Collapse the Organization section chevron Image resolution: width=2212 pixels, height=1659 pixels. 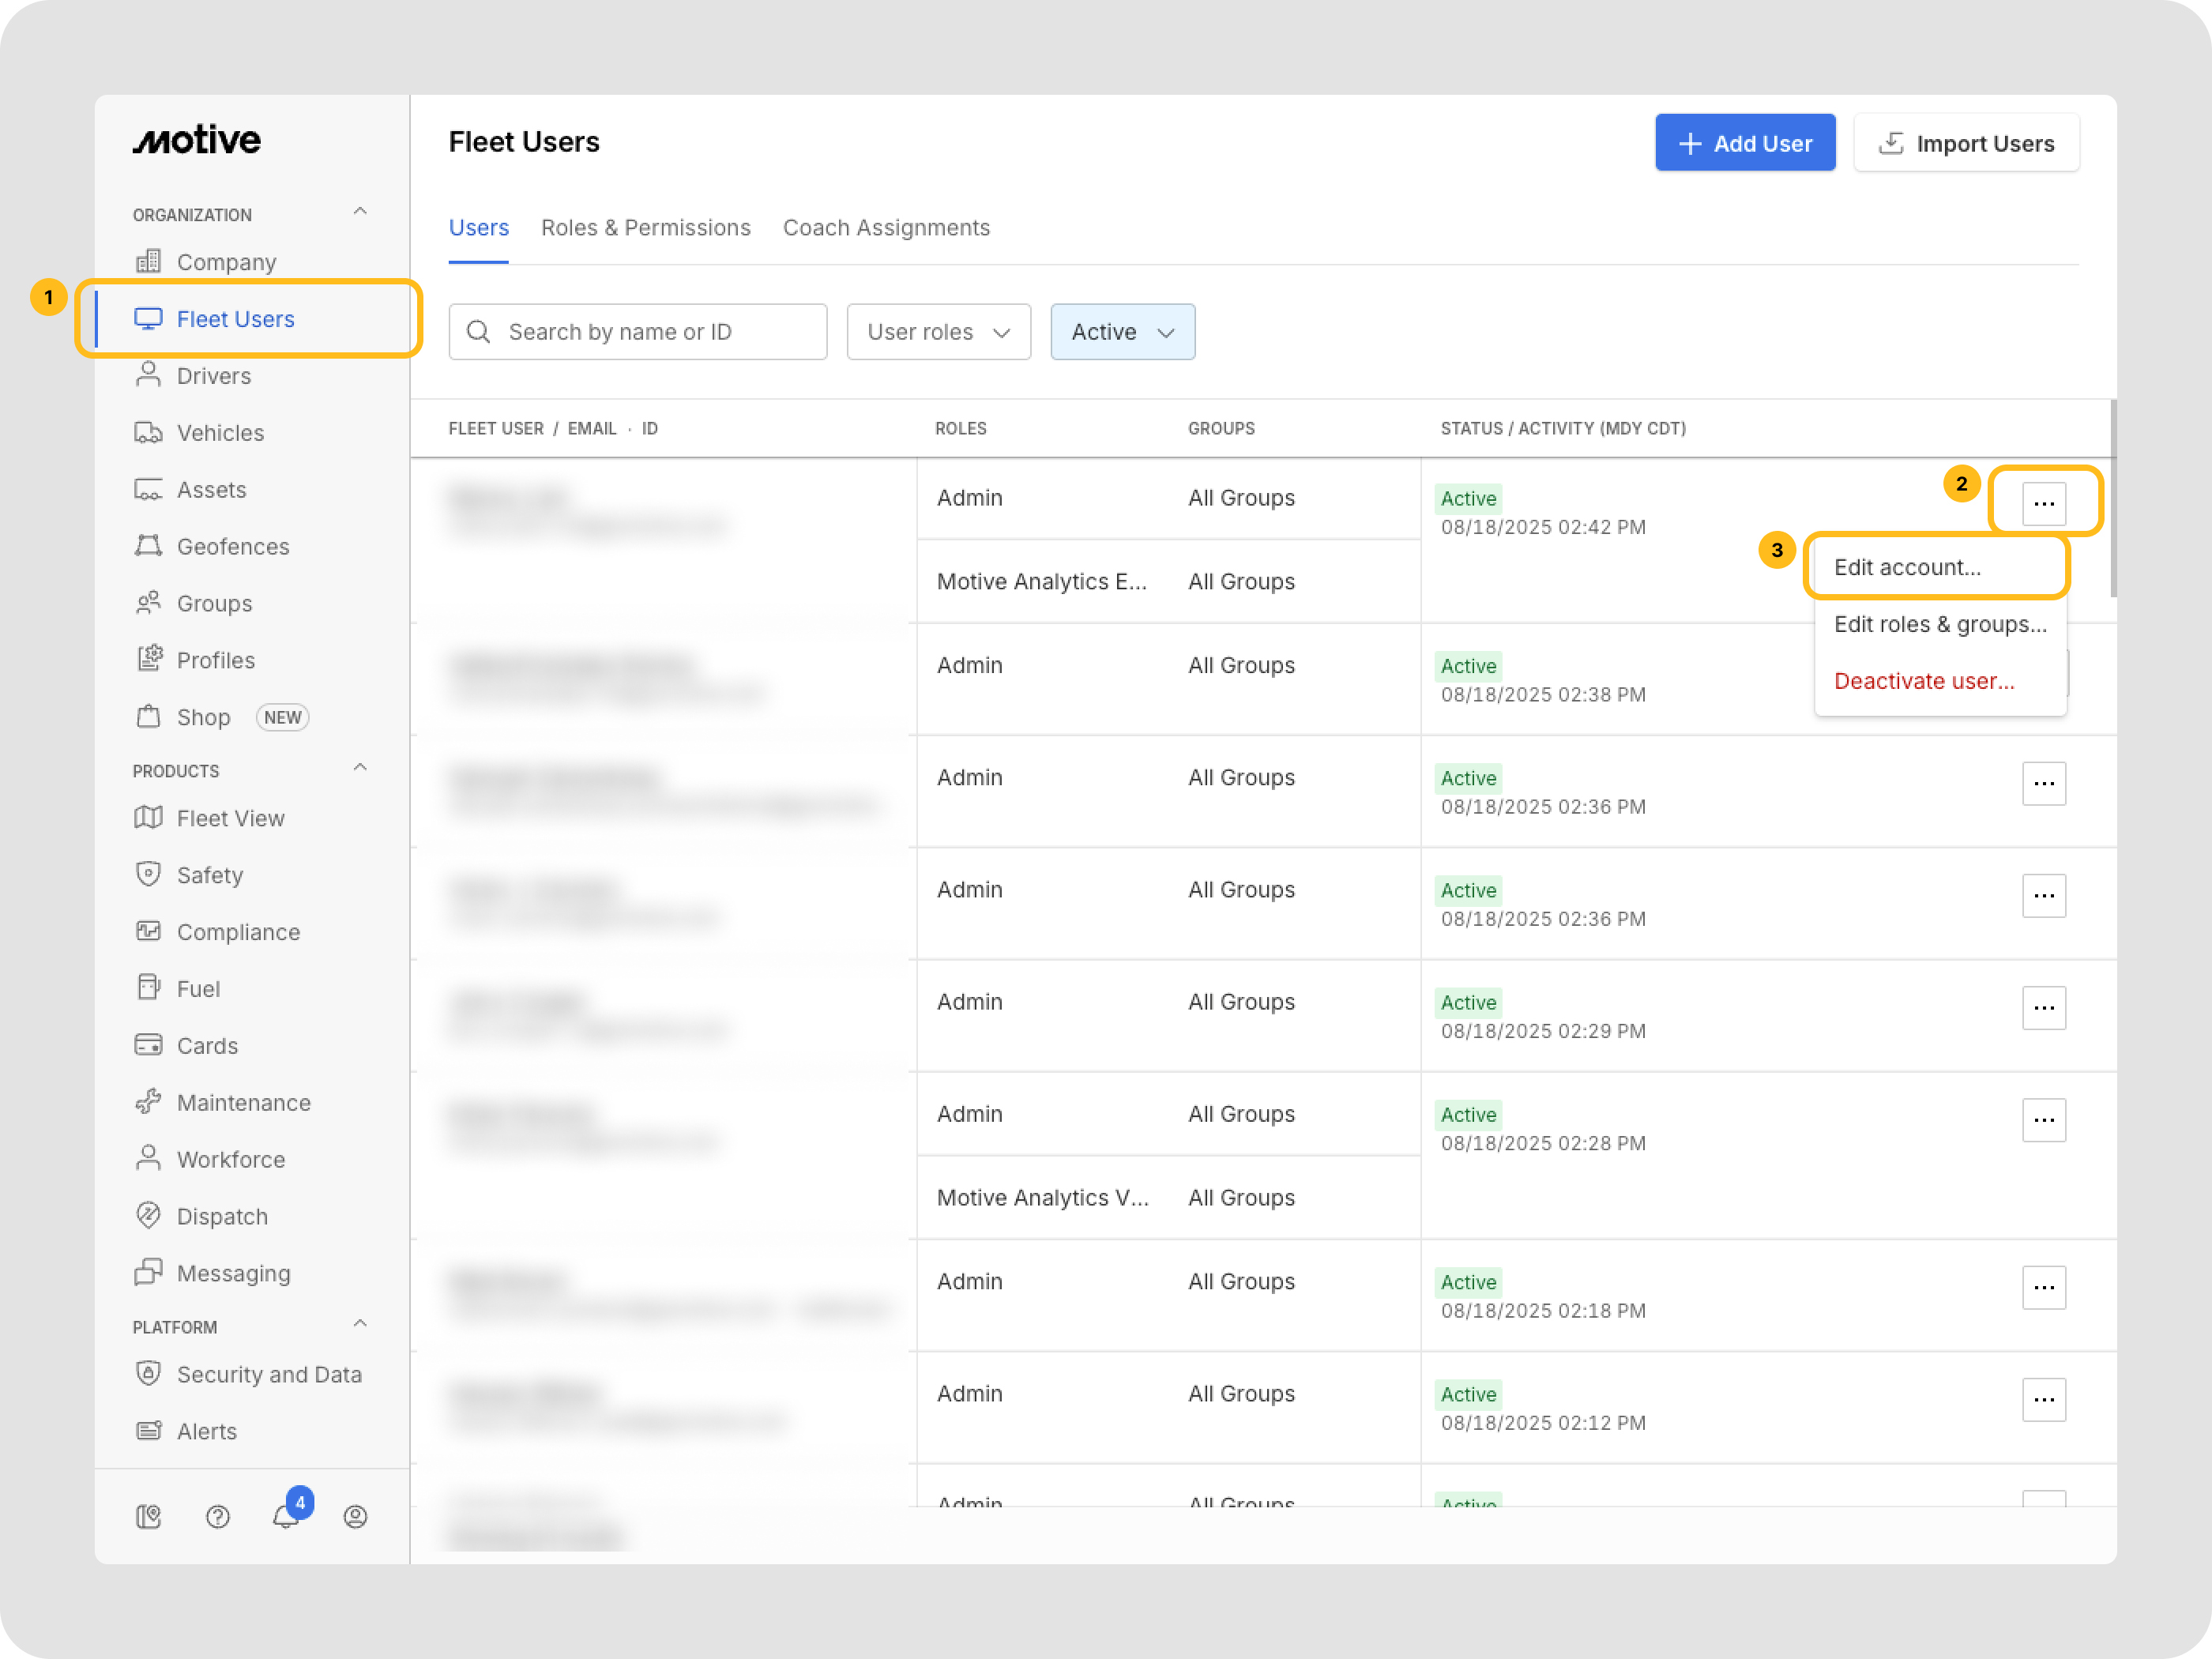click(x=360, y=212)
